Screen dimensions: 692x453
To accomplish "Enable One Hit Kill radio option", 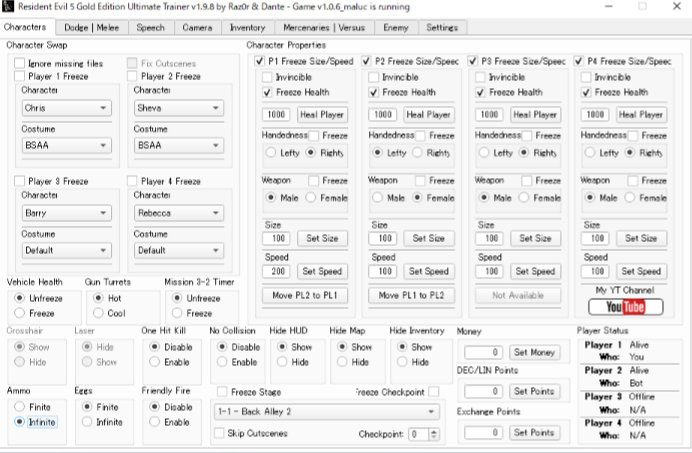I will tap(154, 362).
